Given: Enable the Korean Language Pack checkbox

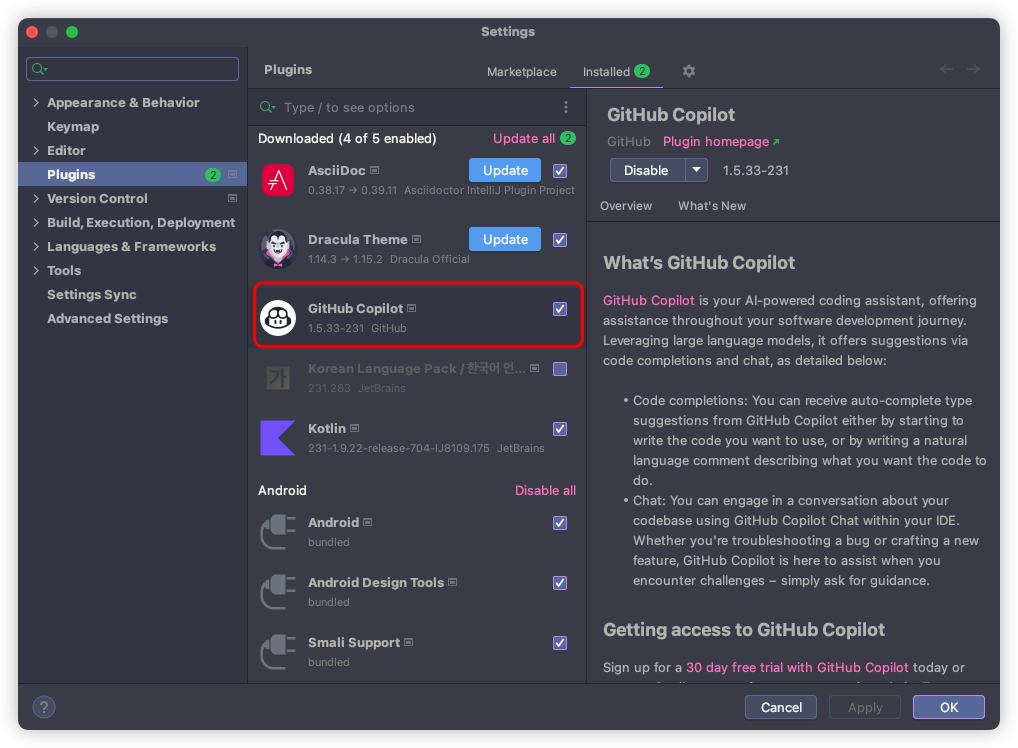Looking at the screenshot, I should 560,369.
